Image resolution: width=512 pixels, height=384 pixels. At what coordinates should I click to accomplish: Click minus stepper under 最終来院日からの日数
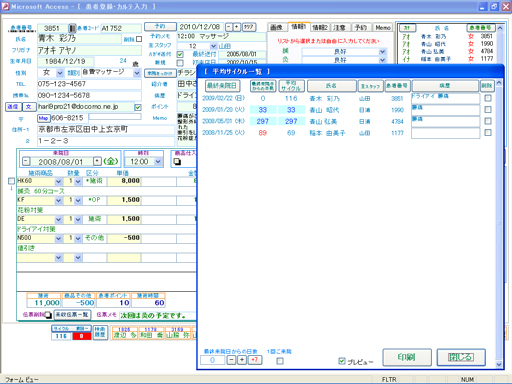click(x=231, y=360)
